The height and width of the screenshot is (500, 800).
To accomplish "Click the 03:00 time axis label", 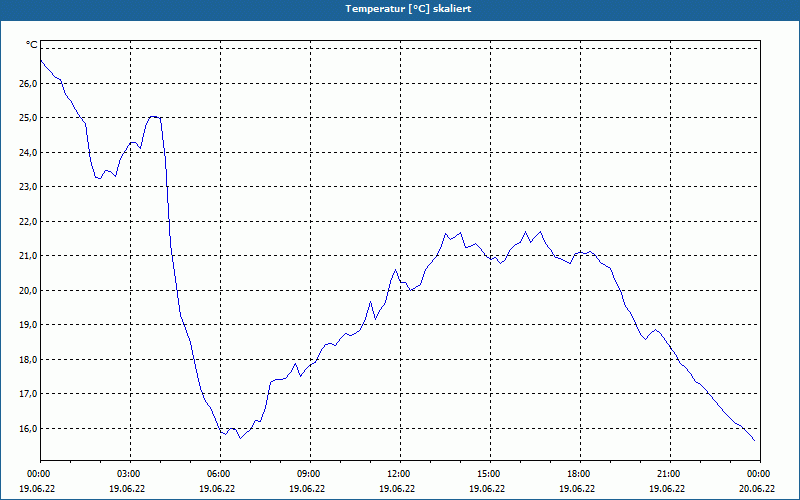I will pos(130,474).
